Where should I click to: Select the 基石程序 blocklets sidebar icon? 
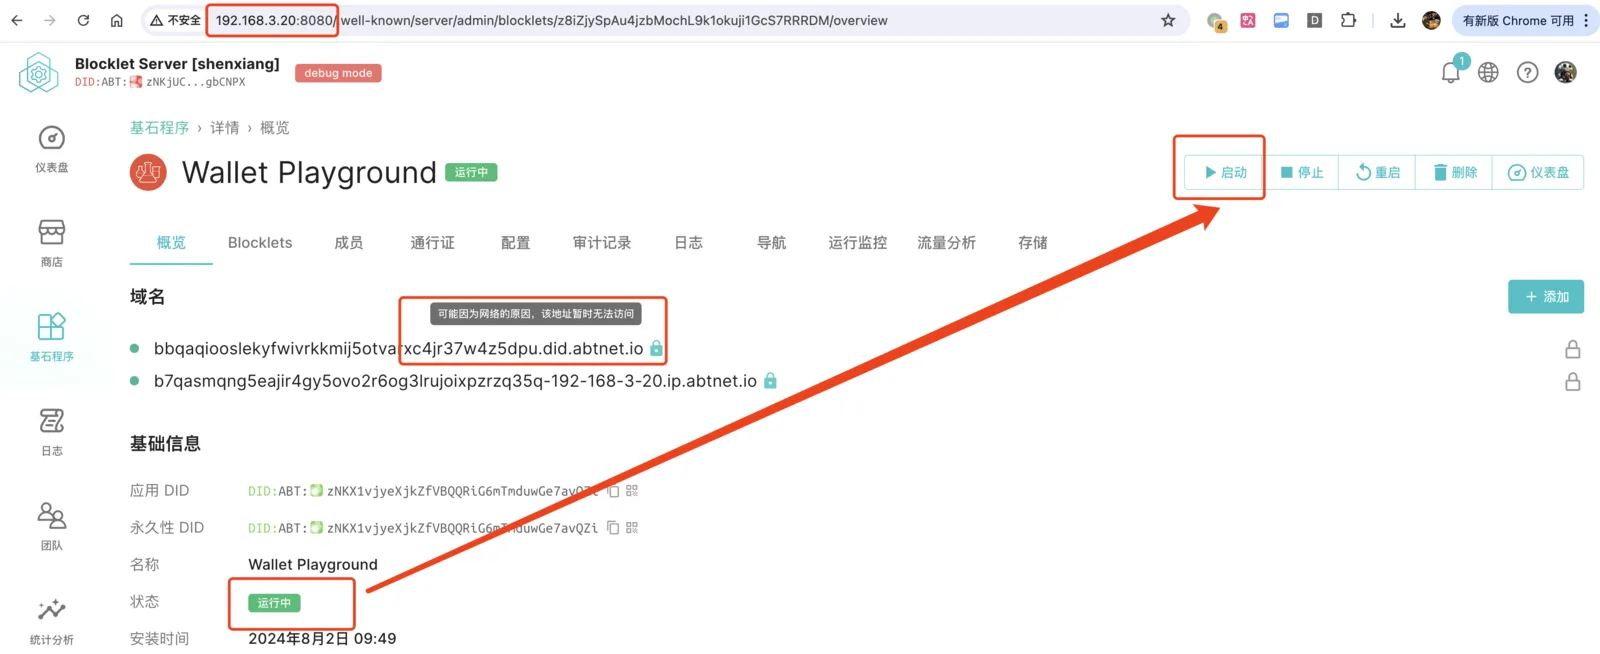52,337
